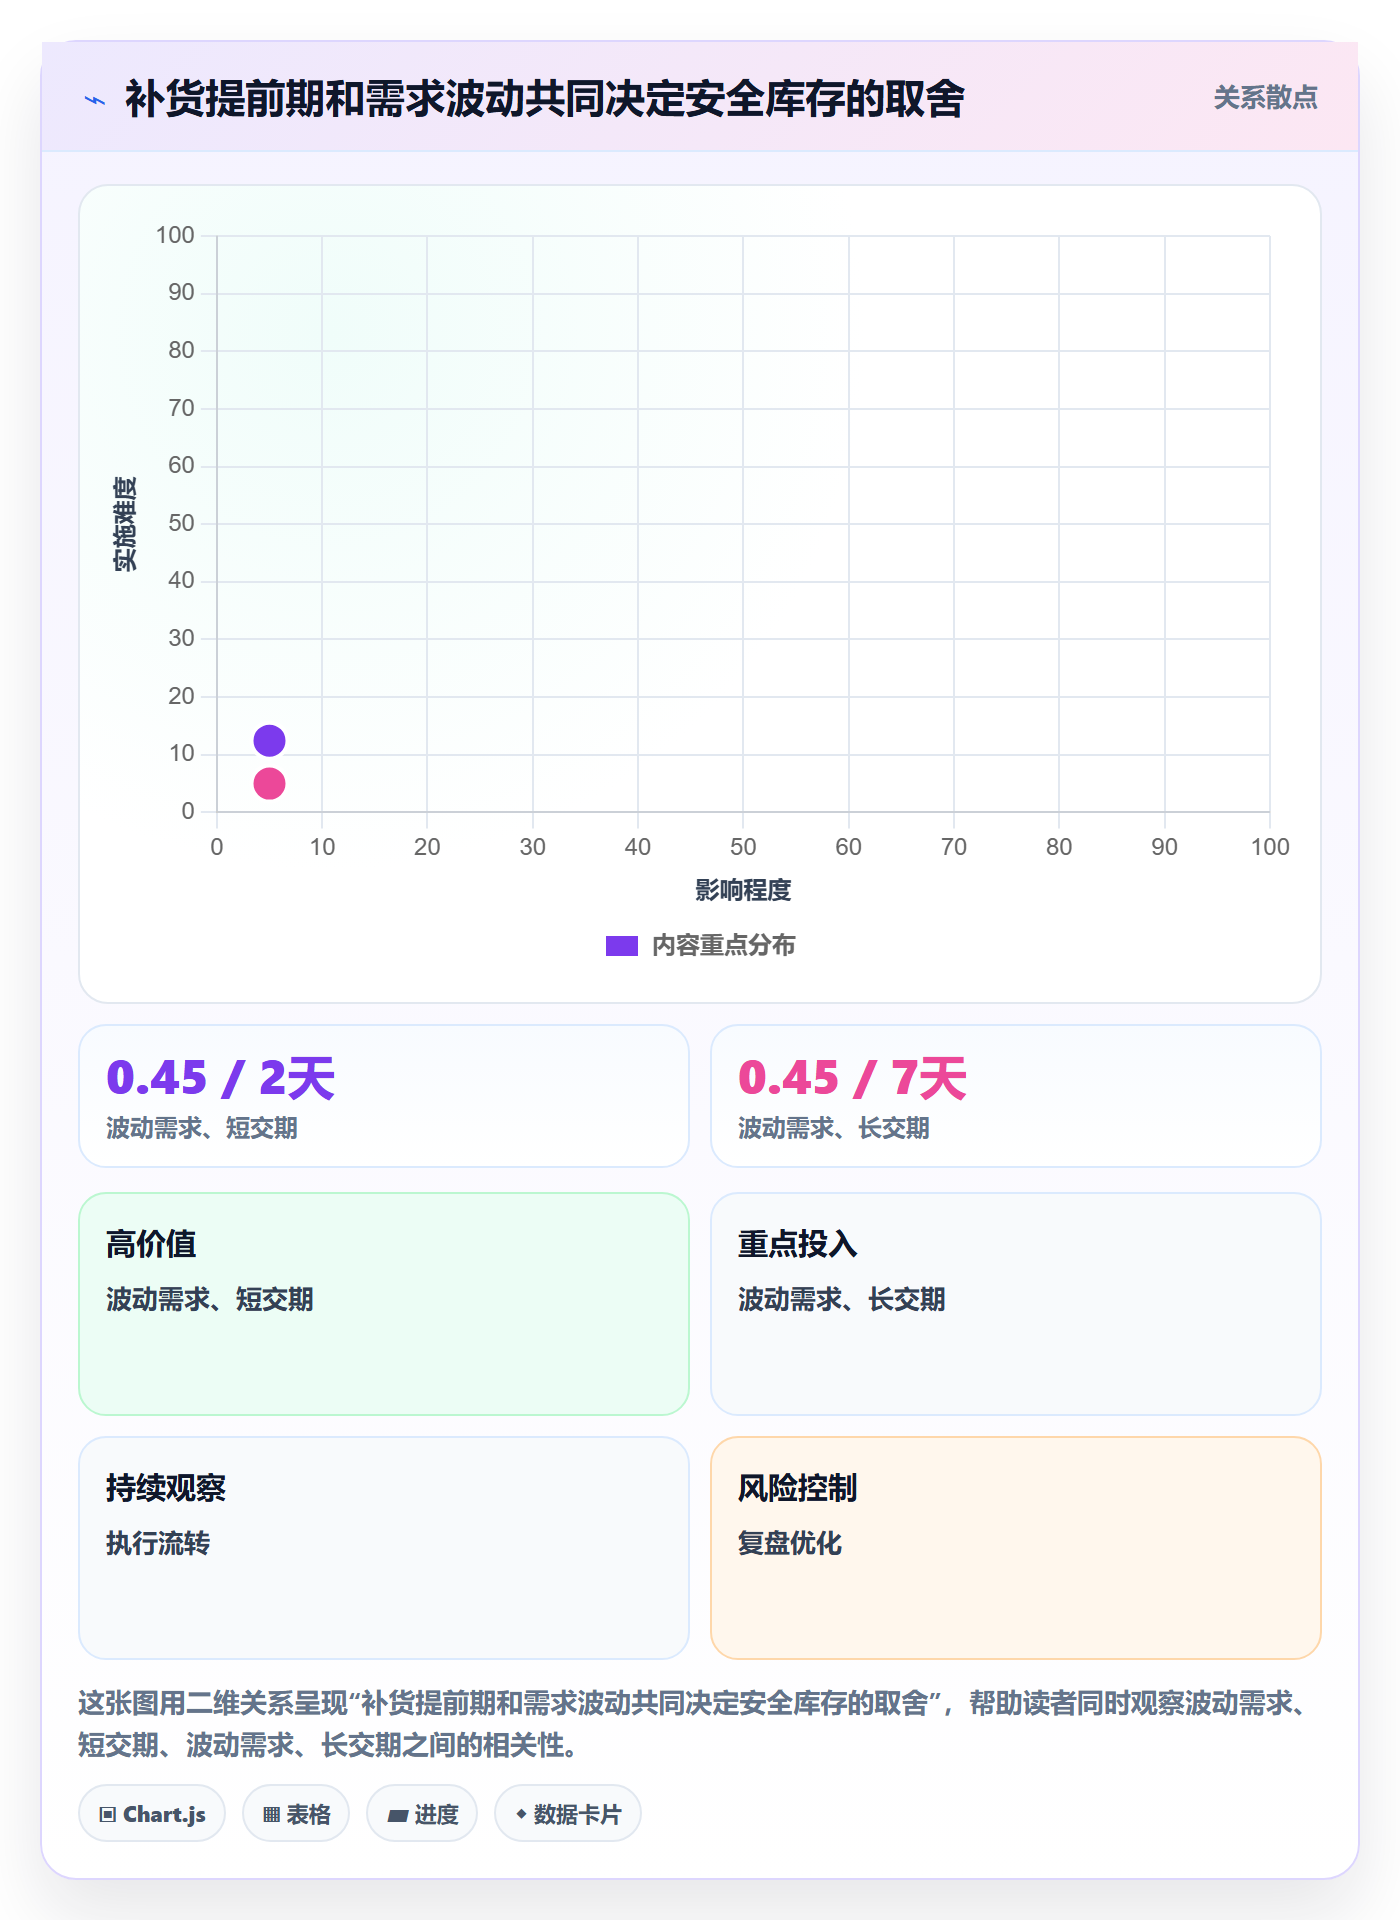This screenshot has height=1920, width=1400.
Task: Click x-axis tick label 50
Action: [743, 847]
